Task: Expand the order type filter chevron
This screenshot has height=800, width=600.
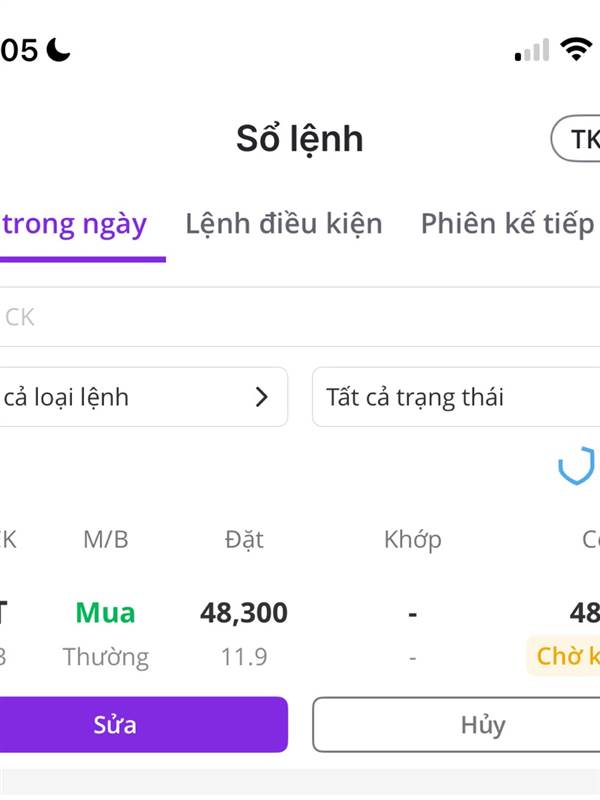Action: pos(262,397)
